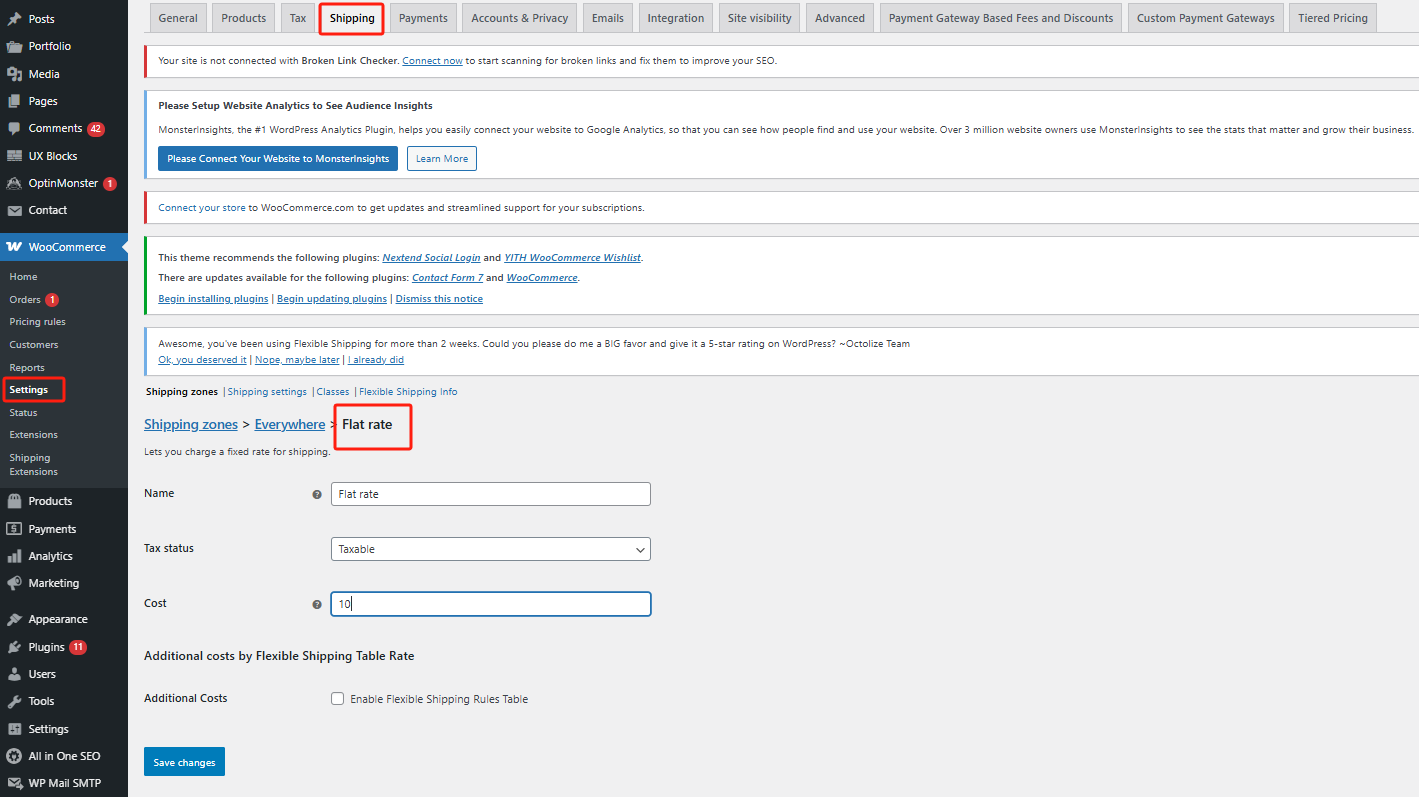Viewport: 1419px width, 797px height.
Task: Click the Posts pin icon in the sidebar
Action: (x=14, y=19)
